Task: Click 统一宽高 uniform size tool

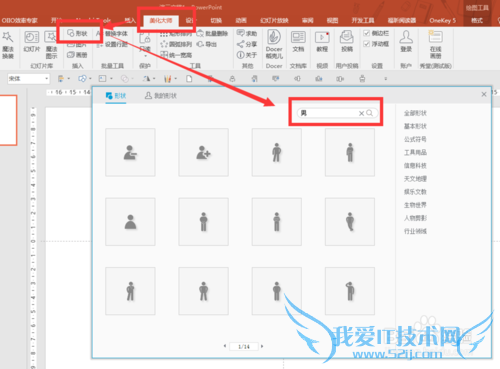Action: tap(176, 55)
